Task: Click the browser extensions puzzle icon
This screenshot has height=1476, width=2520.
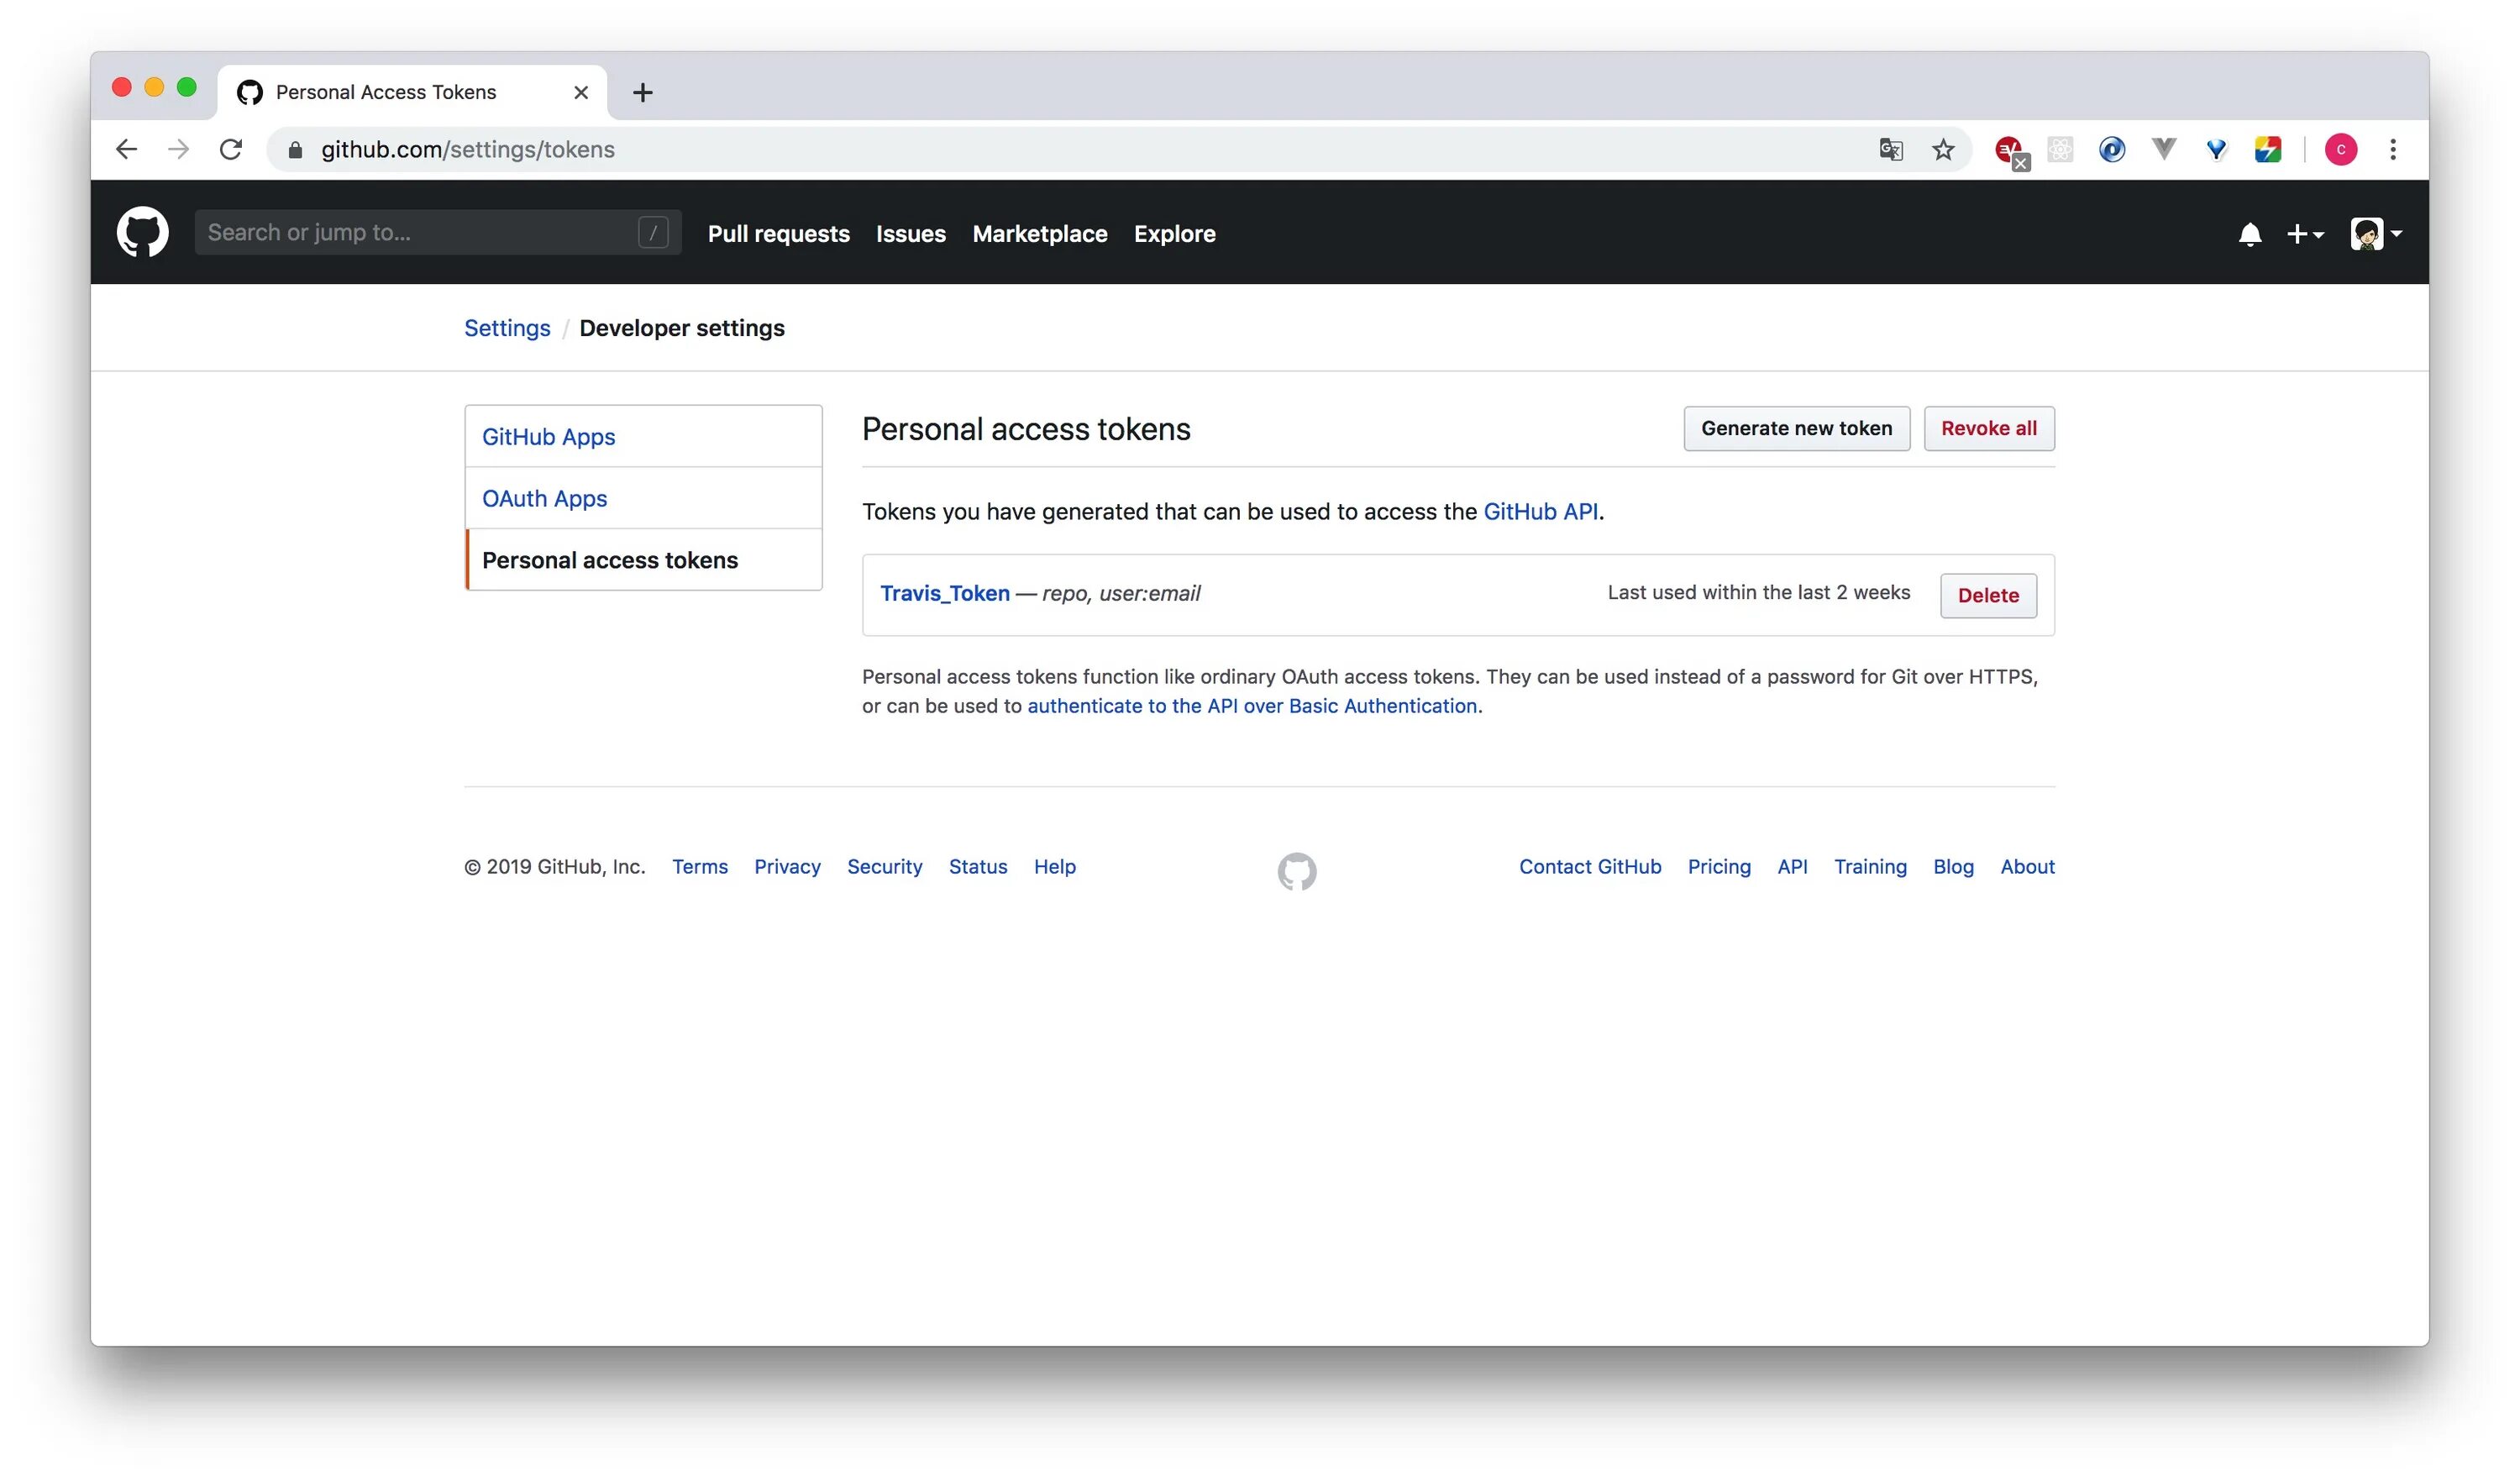Action: coord(2061,150)
